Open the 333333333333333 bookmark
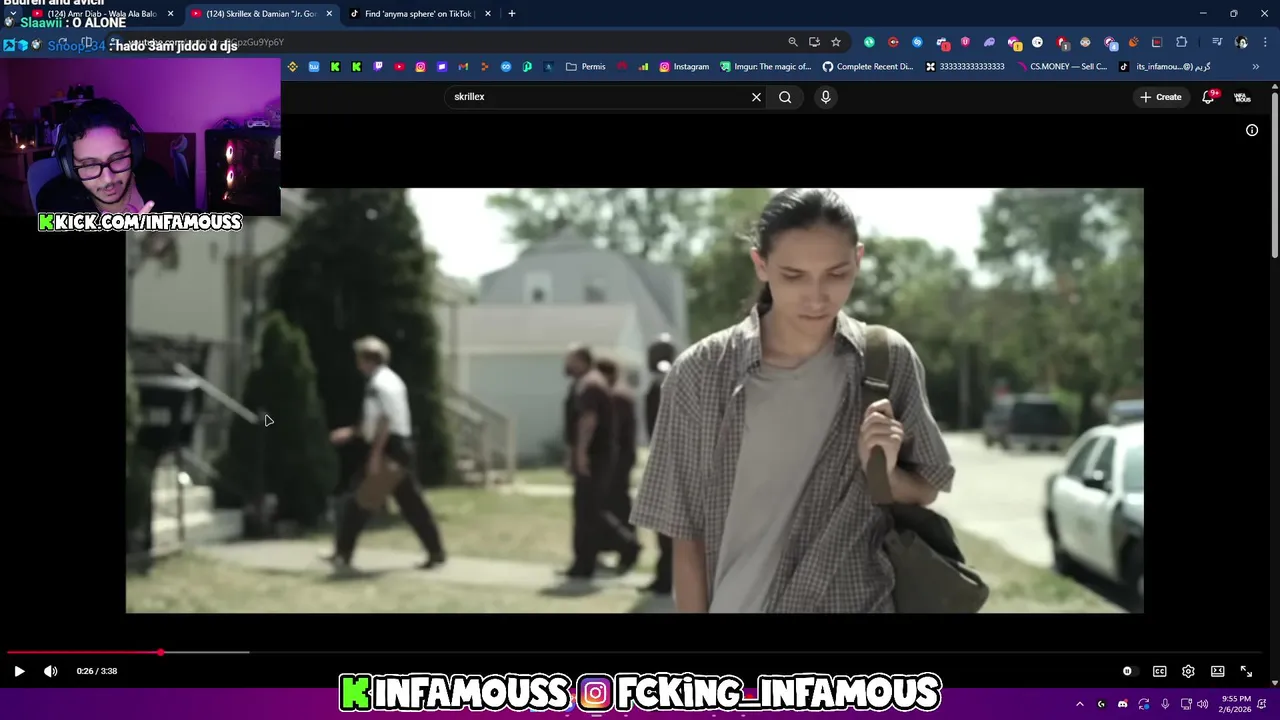The height and width of the screenshot is (720, 1280). [x=965, y=67]
